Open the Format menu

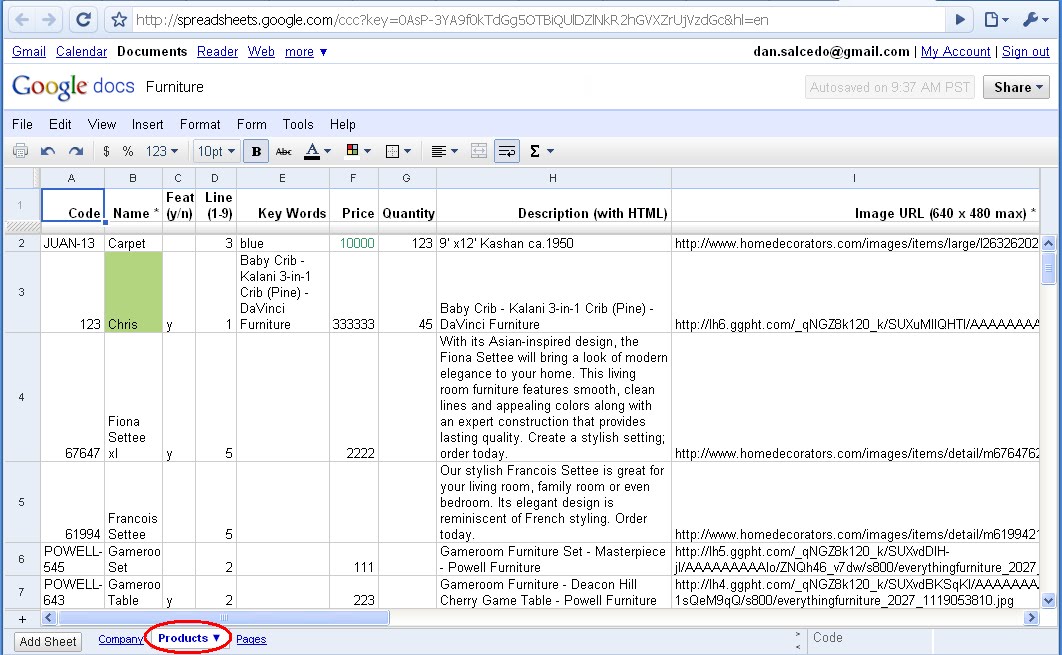coord(200,124)
